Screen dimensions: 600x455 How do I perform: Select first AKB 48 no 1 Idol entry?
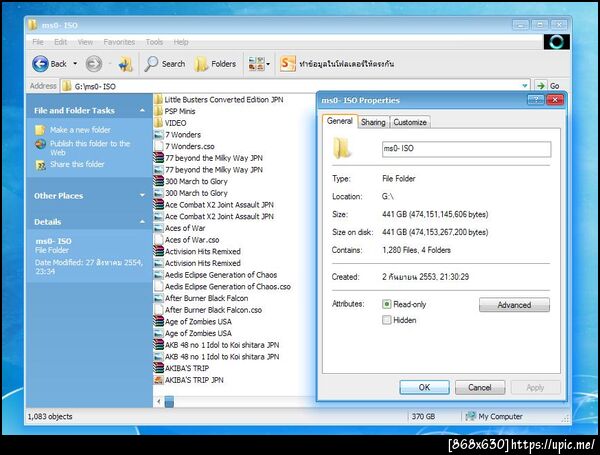[217, 345]
